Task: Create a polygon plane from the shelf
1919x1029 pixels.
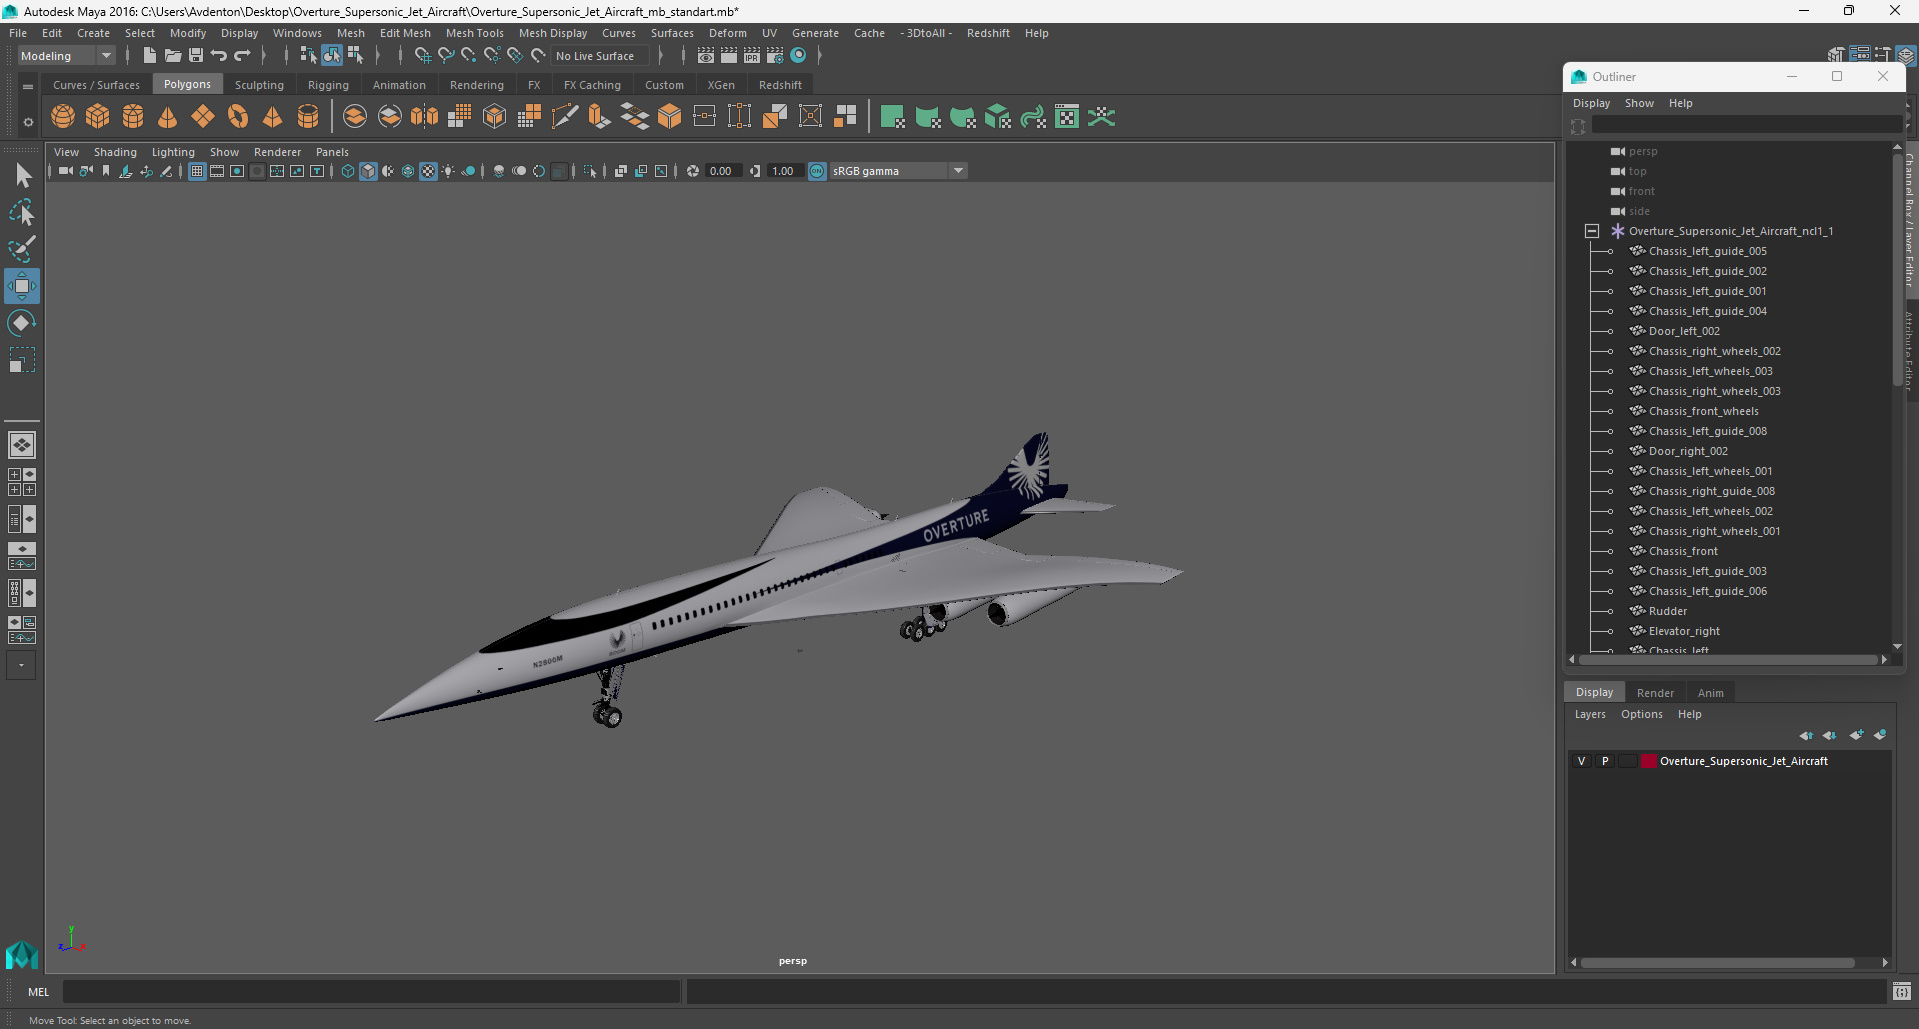Action: coord(203,117)
